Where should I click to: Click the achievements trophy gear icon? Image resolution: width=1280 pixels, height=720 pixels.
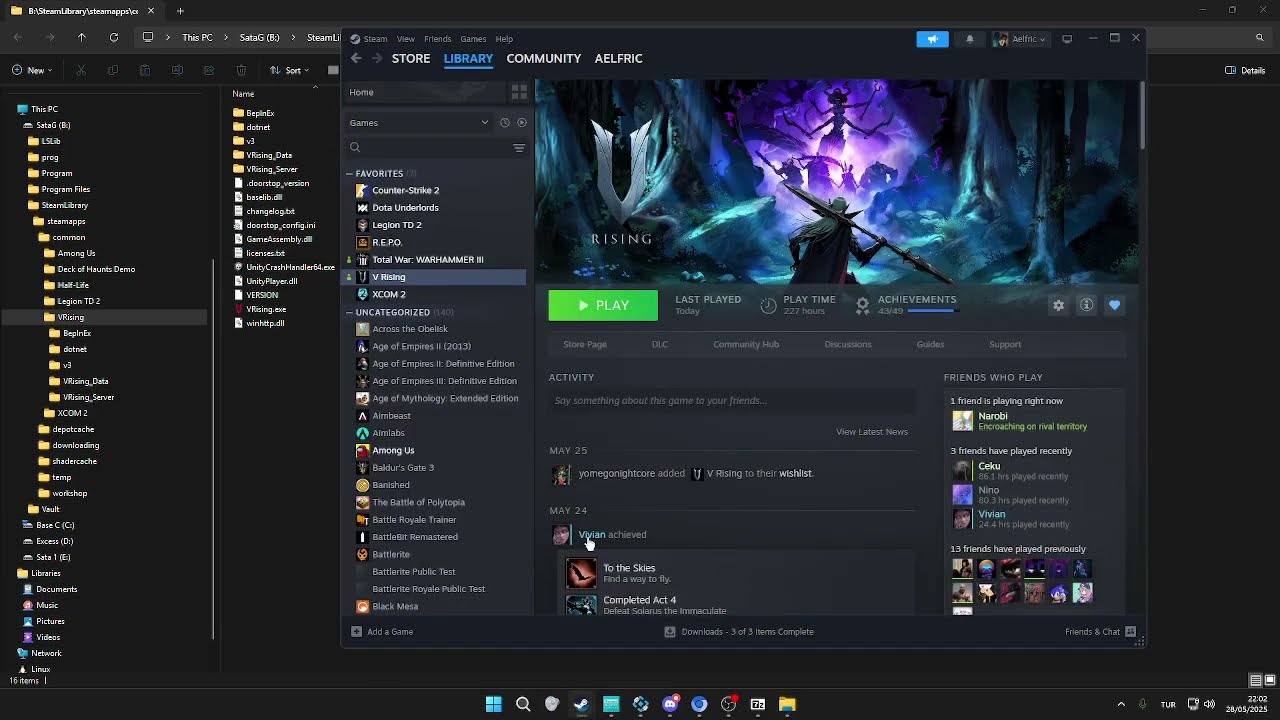[862, 305]
